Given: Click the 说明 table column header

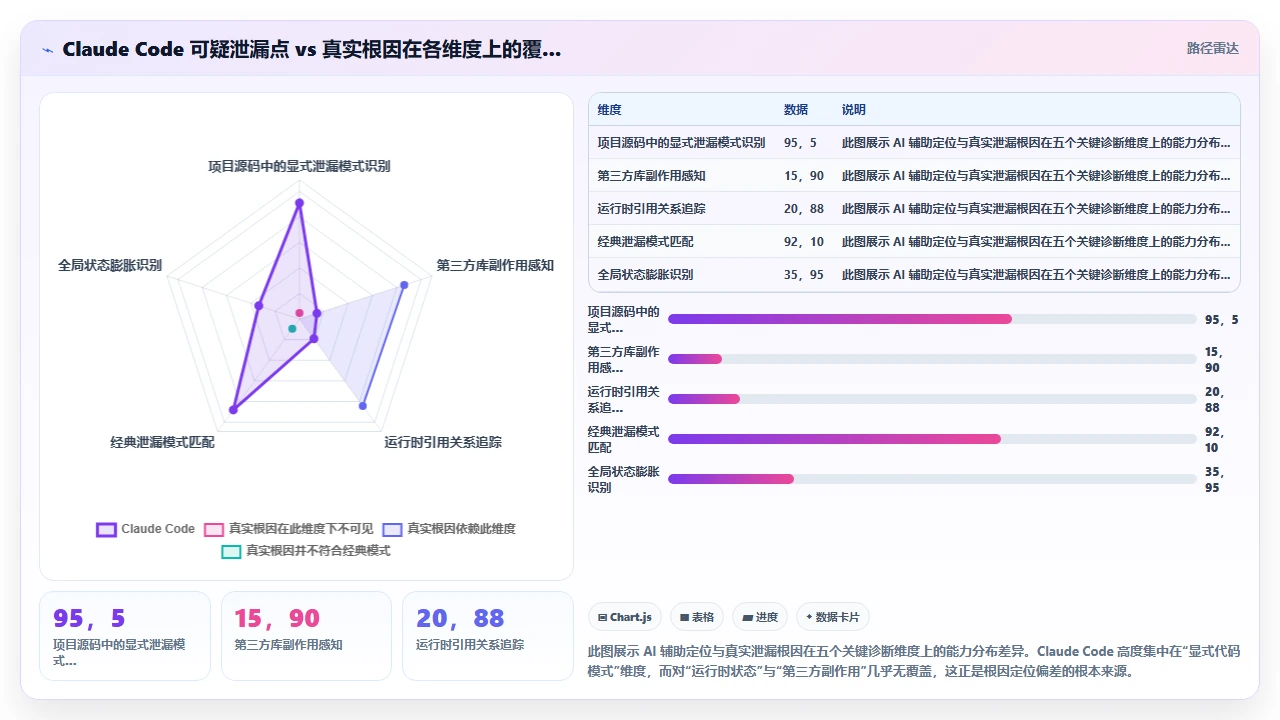Looking at the screenshot, I should click(x=853, y=110).
